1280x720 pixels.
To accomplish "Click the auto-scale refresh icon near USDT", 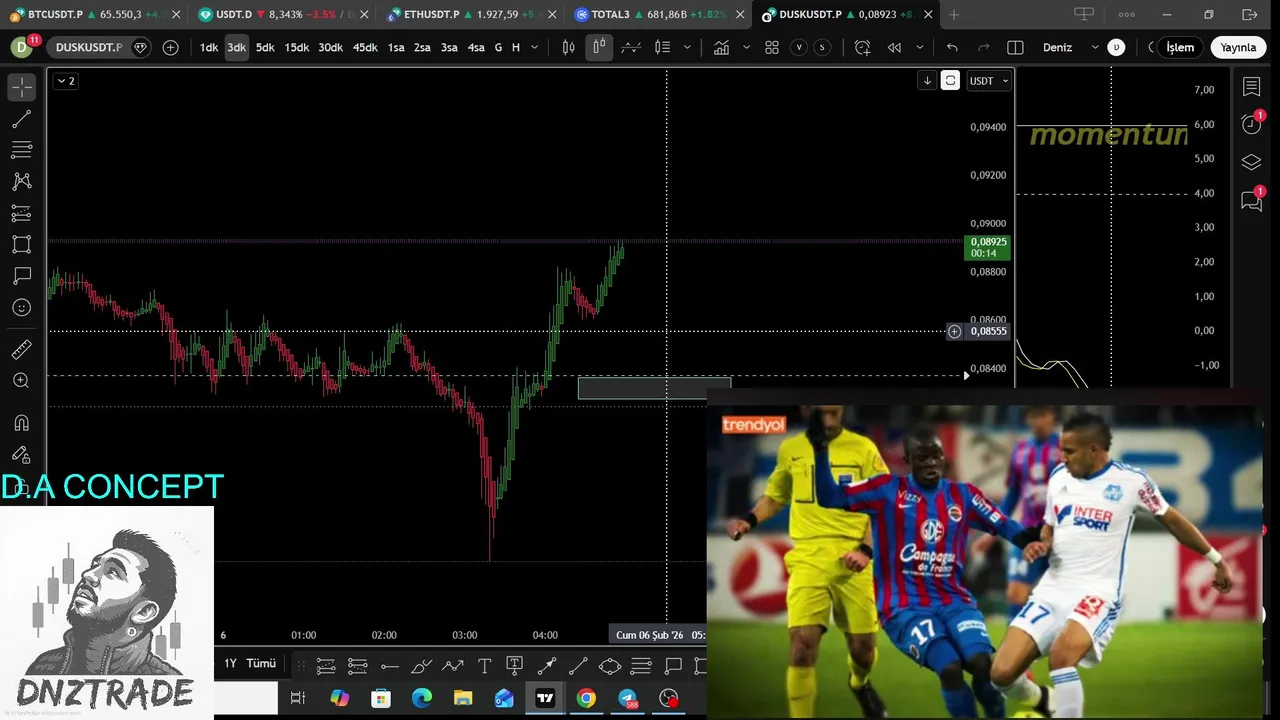I will pyautogui.click(x=950, y=81).
